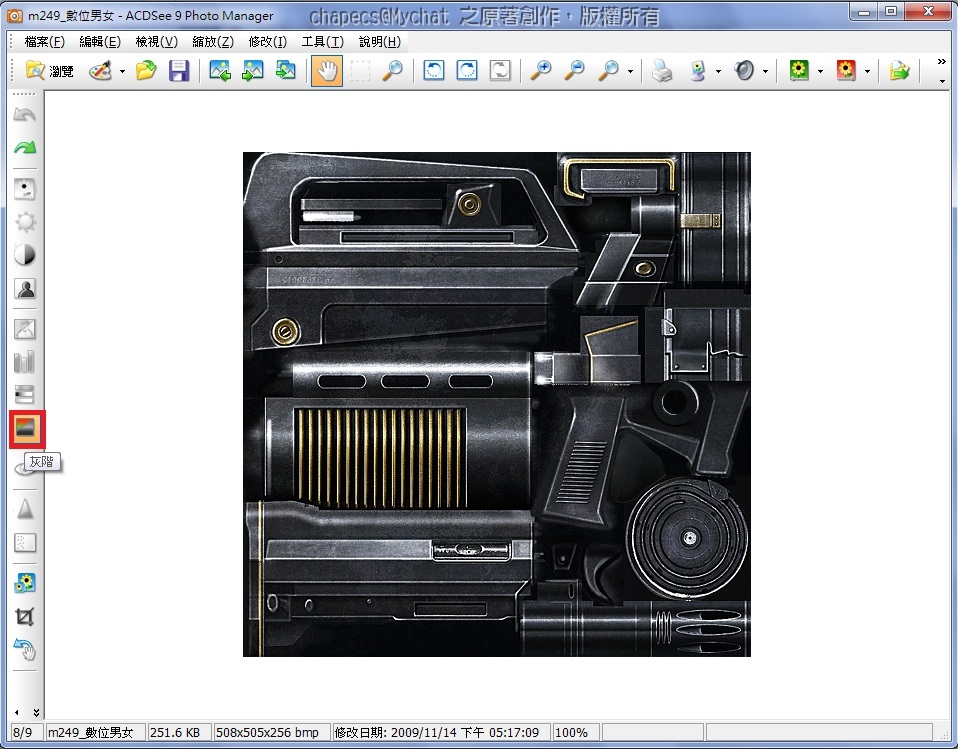The width and height of the screenshot is (958, 749).
Task: Select the crop tool
Action: (25, 616)
